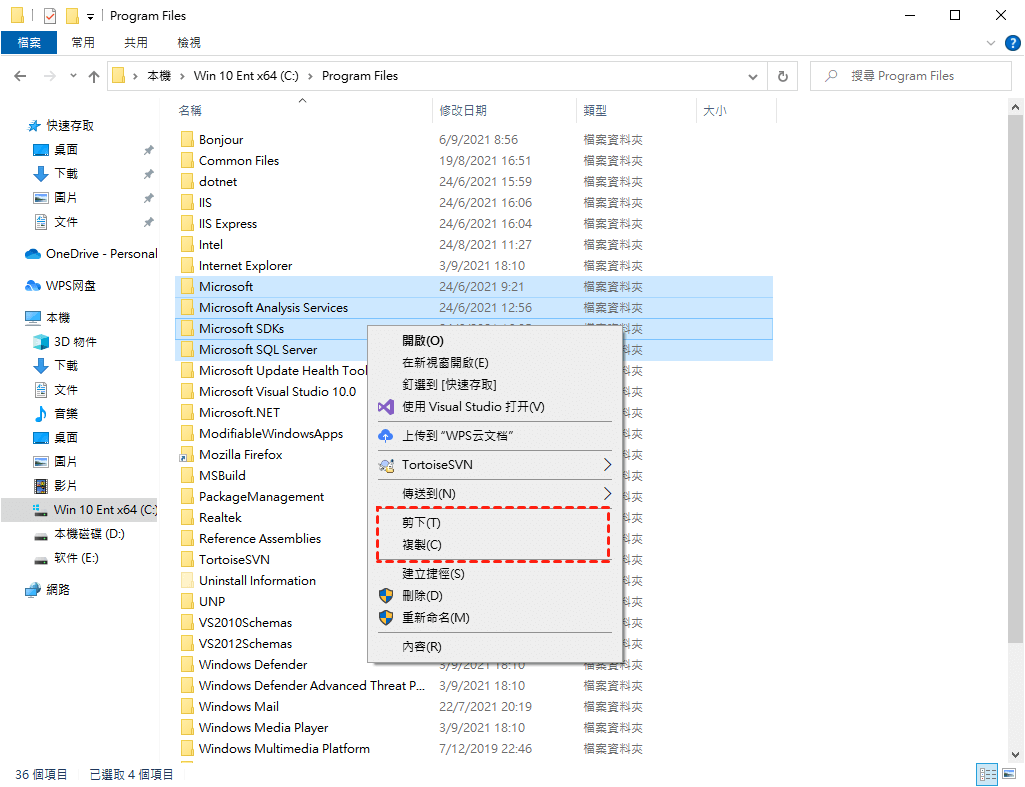Select the dotnet folder
The width and height of the screenshot is (1025, 787).
pyautogui.click(x=218, y=182)
